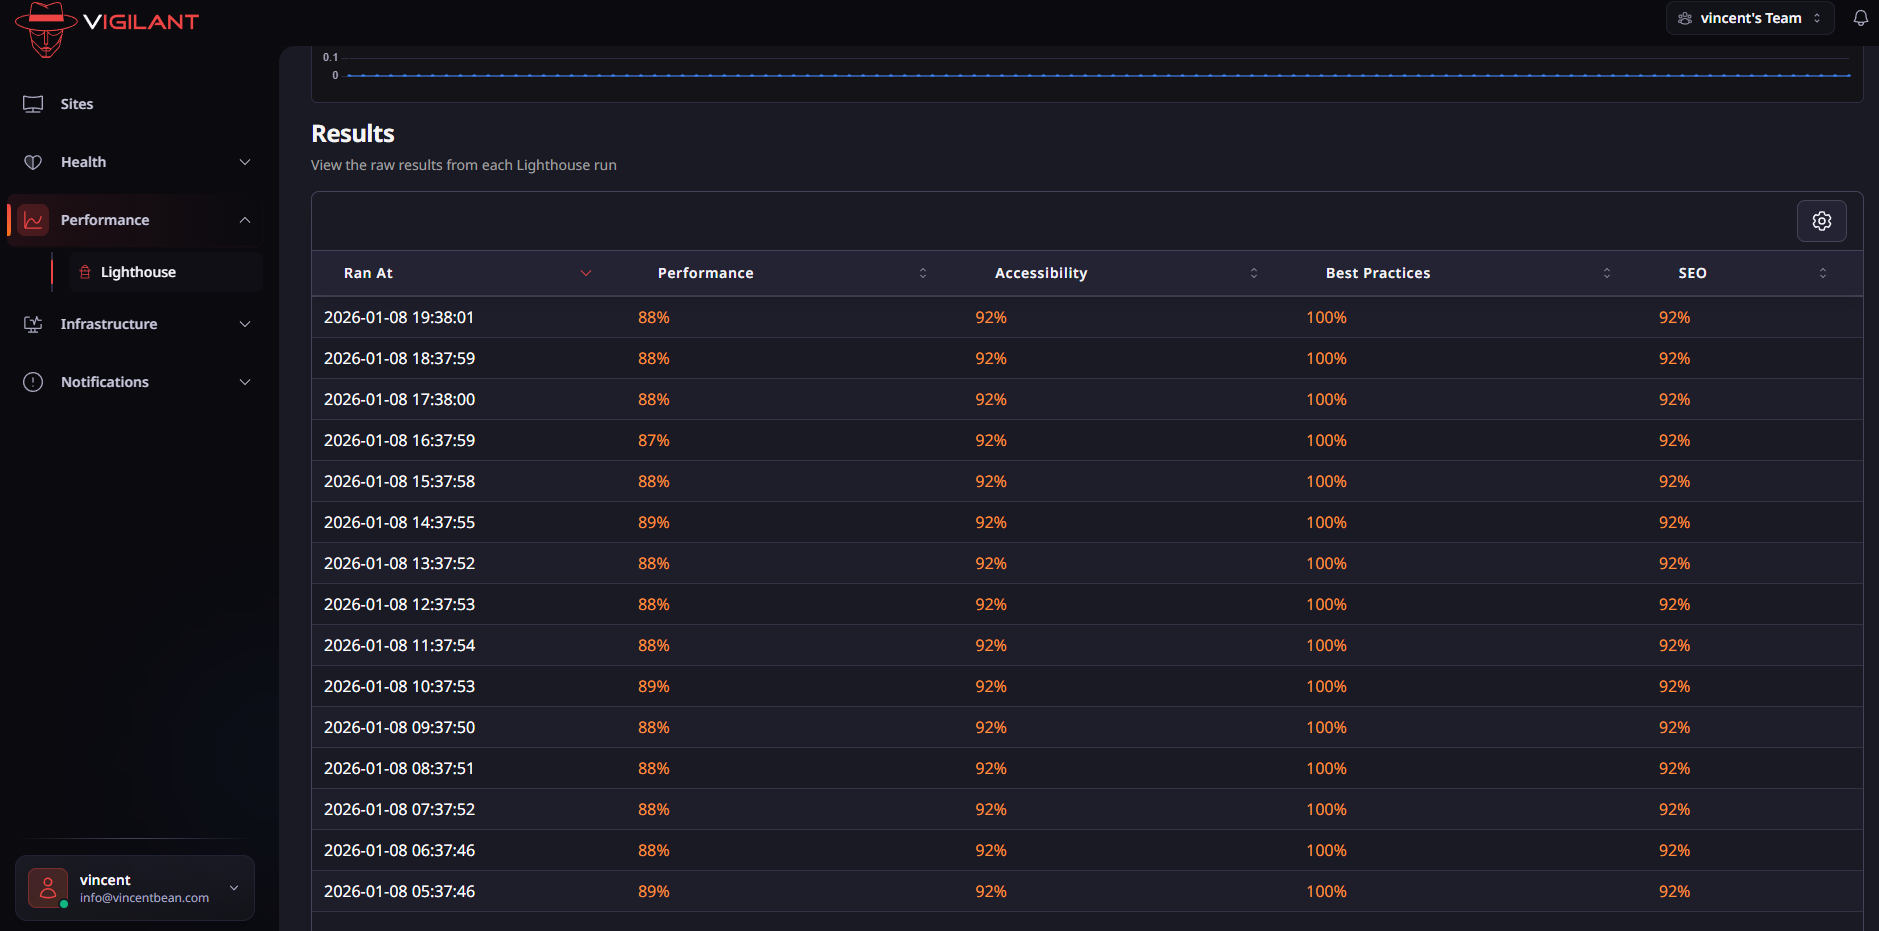1879x931 pixels.
Task: Click the Sites monitor icon
Action: pos(33,104)
